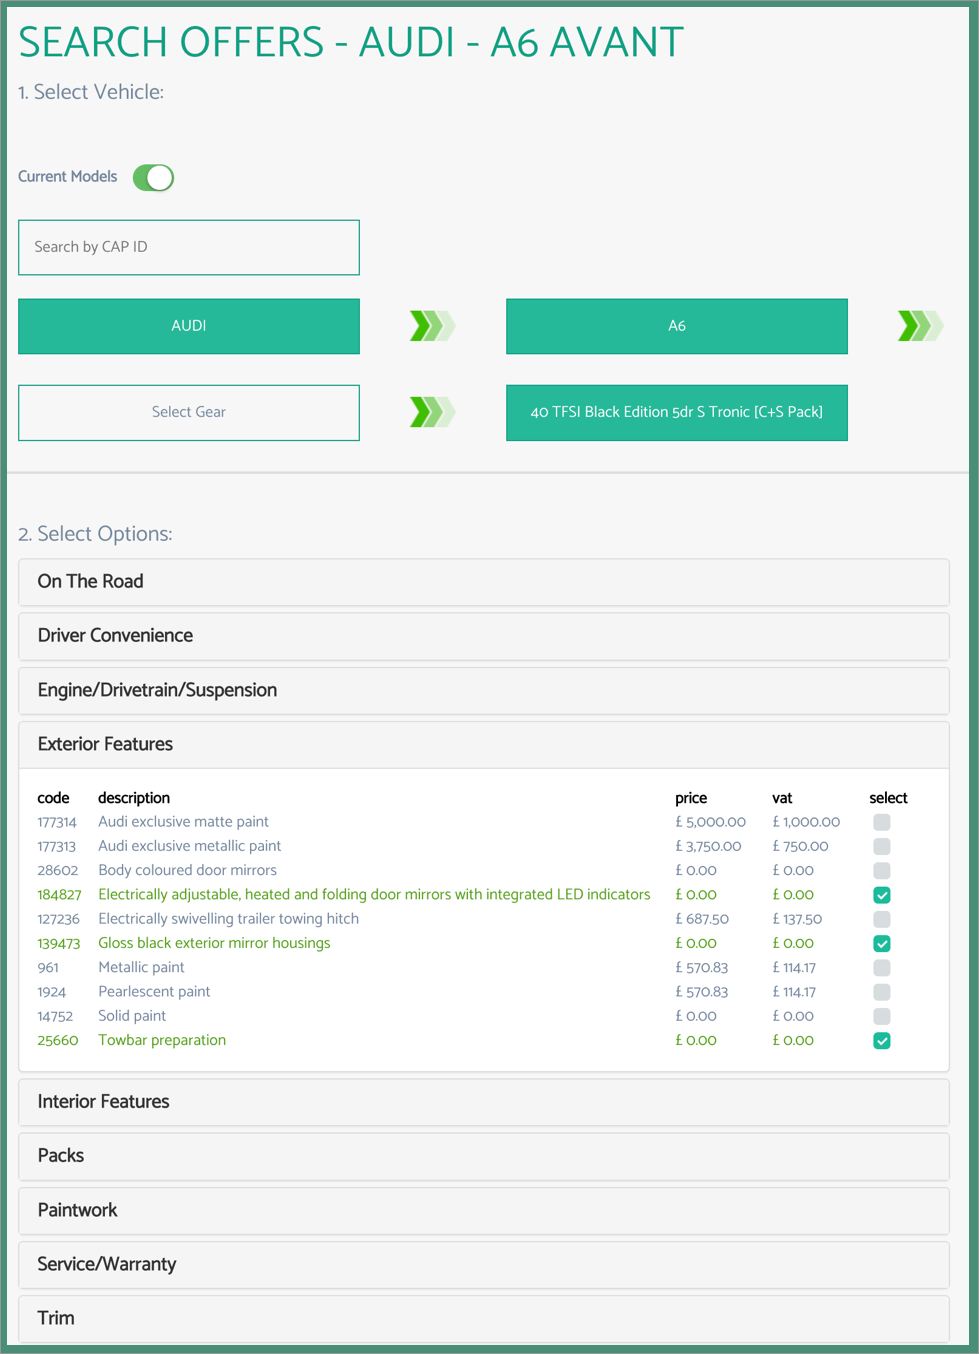Screen dimensions: 979x1354
Task: Select the A6 model button
Action: point(676,325)
